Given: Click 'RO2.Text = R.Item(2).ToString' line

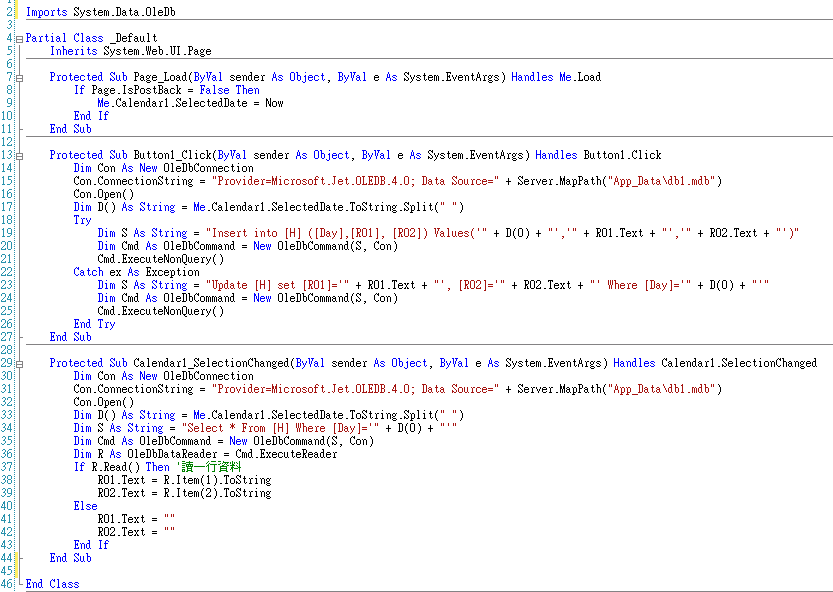Looking at the screenshot, I should (x=184, y=493).
